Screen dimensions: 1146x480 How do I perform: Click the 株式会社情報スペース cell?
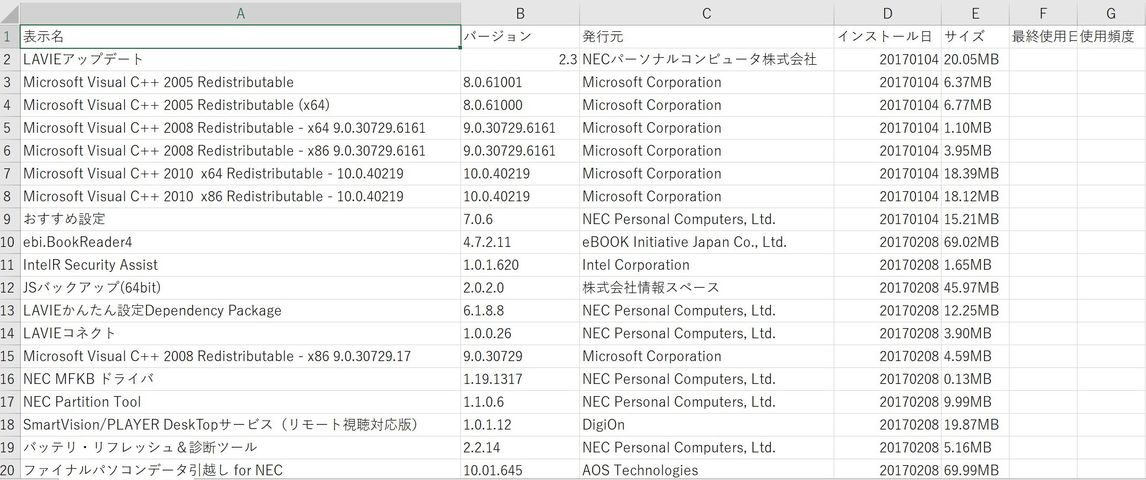click(x=707, y=287)
